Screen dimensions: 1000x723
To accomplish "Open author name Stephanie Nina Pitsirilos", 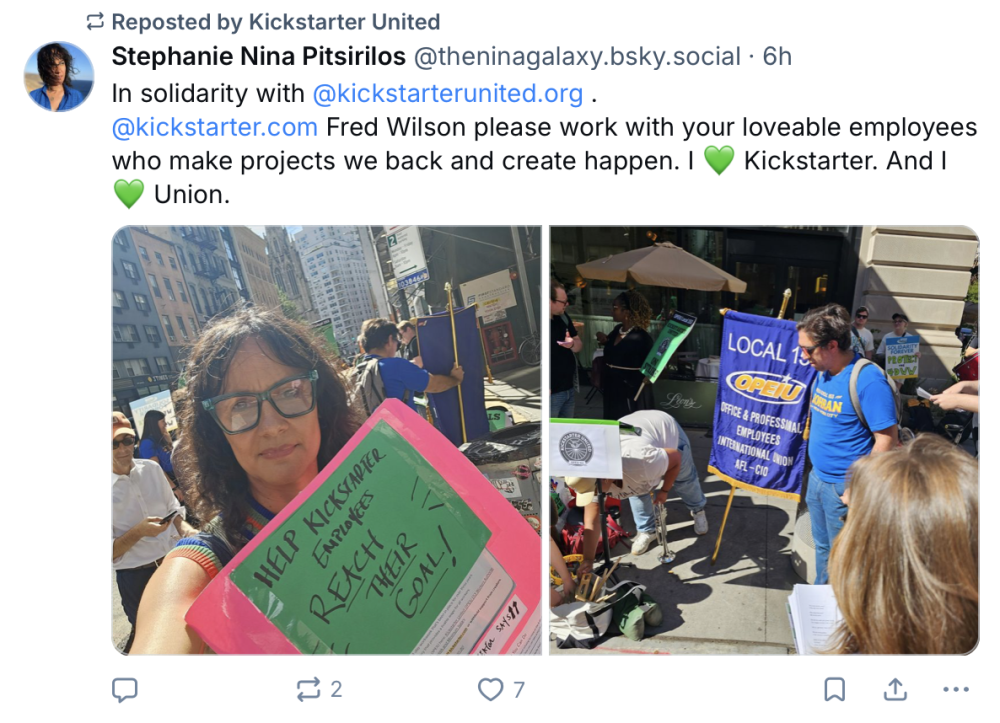I will (258, 57).
